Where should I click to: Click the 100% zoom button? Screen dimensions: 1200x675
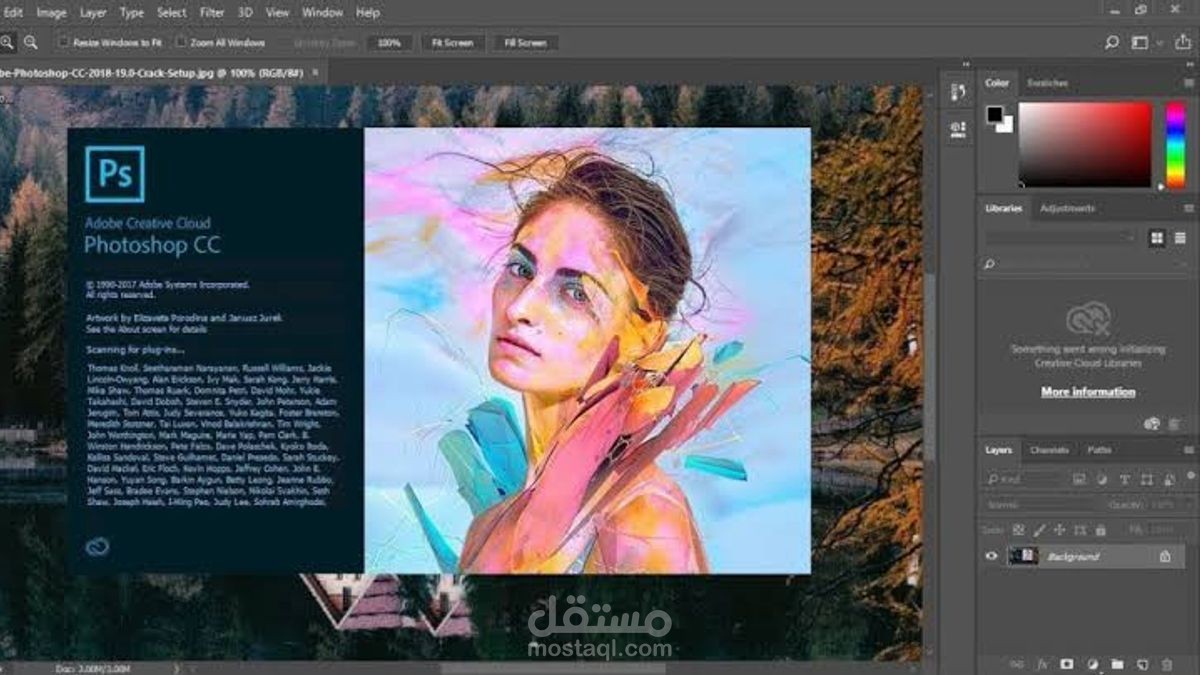click(x=389, y=43)
